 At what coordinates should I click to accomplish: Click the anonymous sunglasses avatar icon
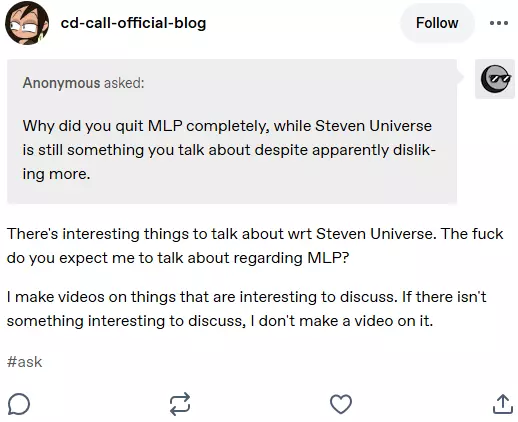pos(495,79)
